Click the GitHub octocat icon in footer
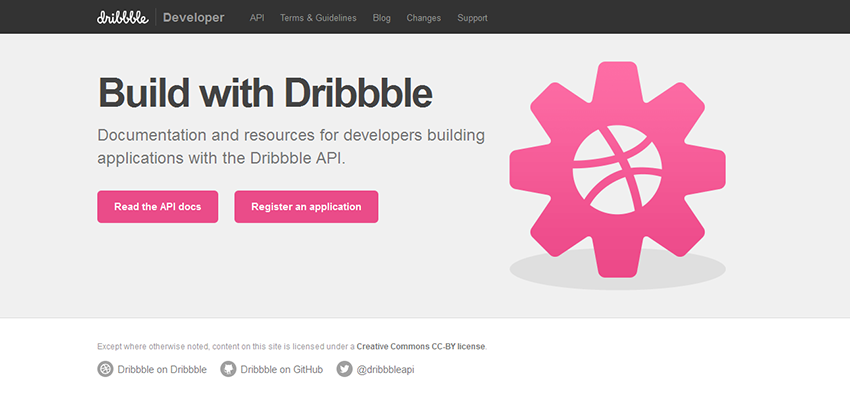This screenshot has width=850, height=400. [228, 370]
